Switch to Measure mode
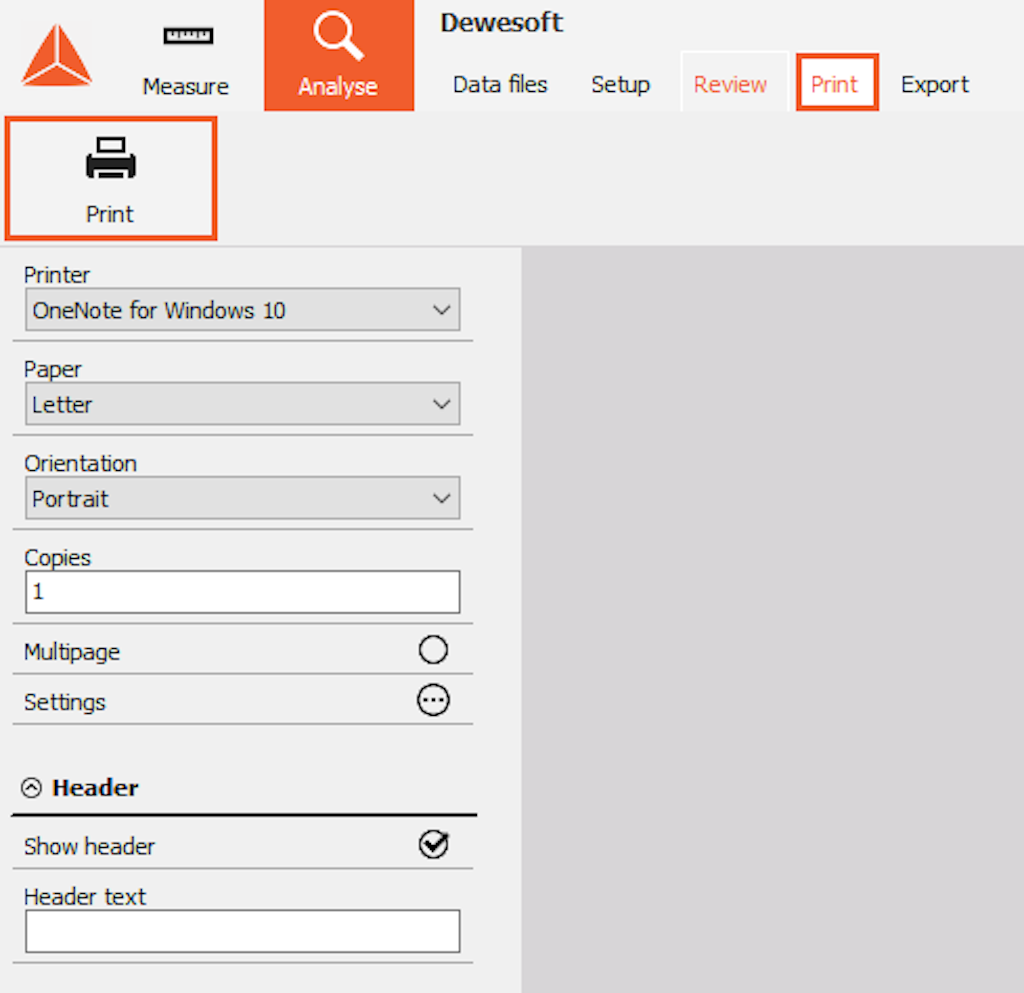The height and width of the screenshot is (993, 1024). point(186,61)
